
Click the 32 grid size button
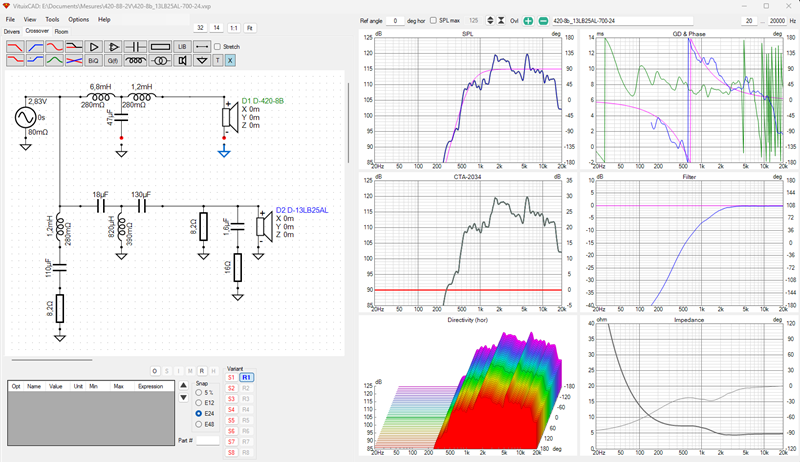point(201,28)
